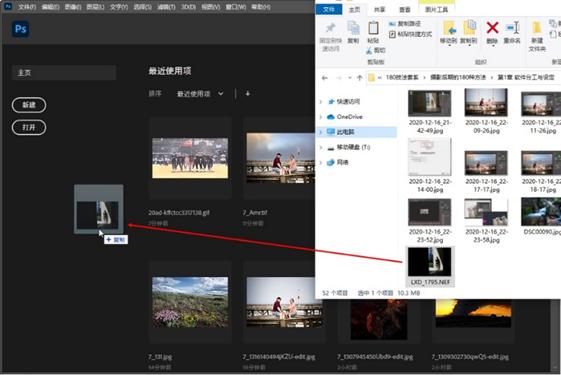
Task: Open Photoshop 帮助(H) menu
Action: coord(261,7)
